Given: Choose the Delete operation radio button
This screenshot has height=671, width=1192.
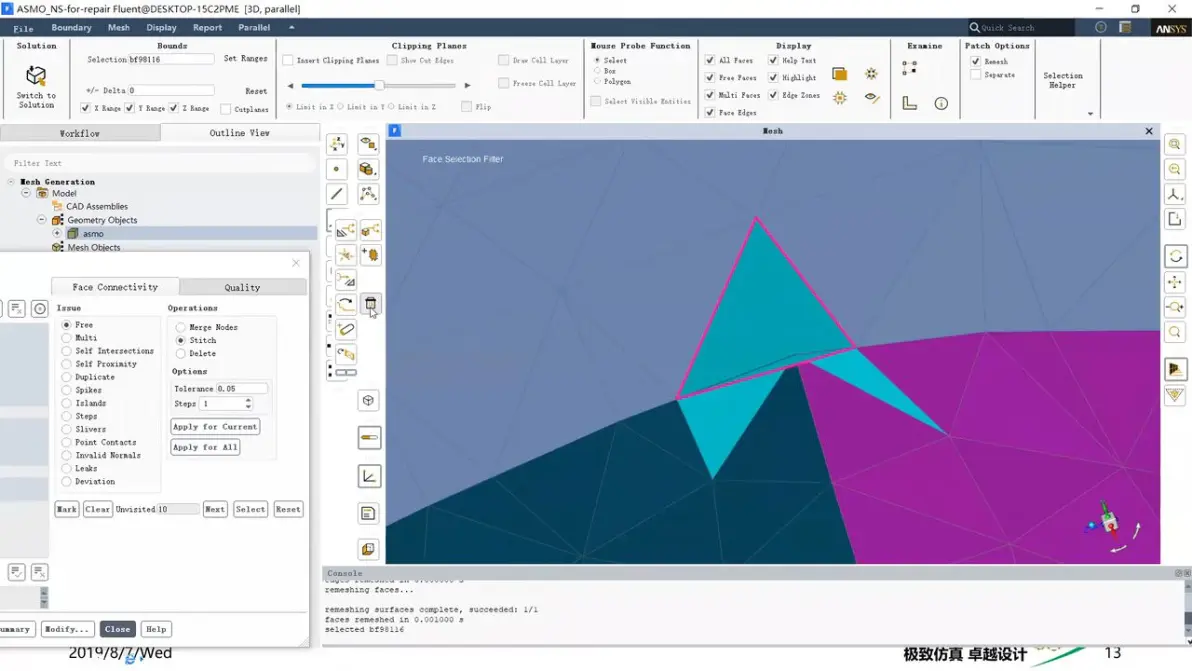Looking at the screenshot, I should click(x=181, y=353).
